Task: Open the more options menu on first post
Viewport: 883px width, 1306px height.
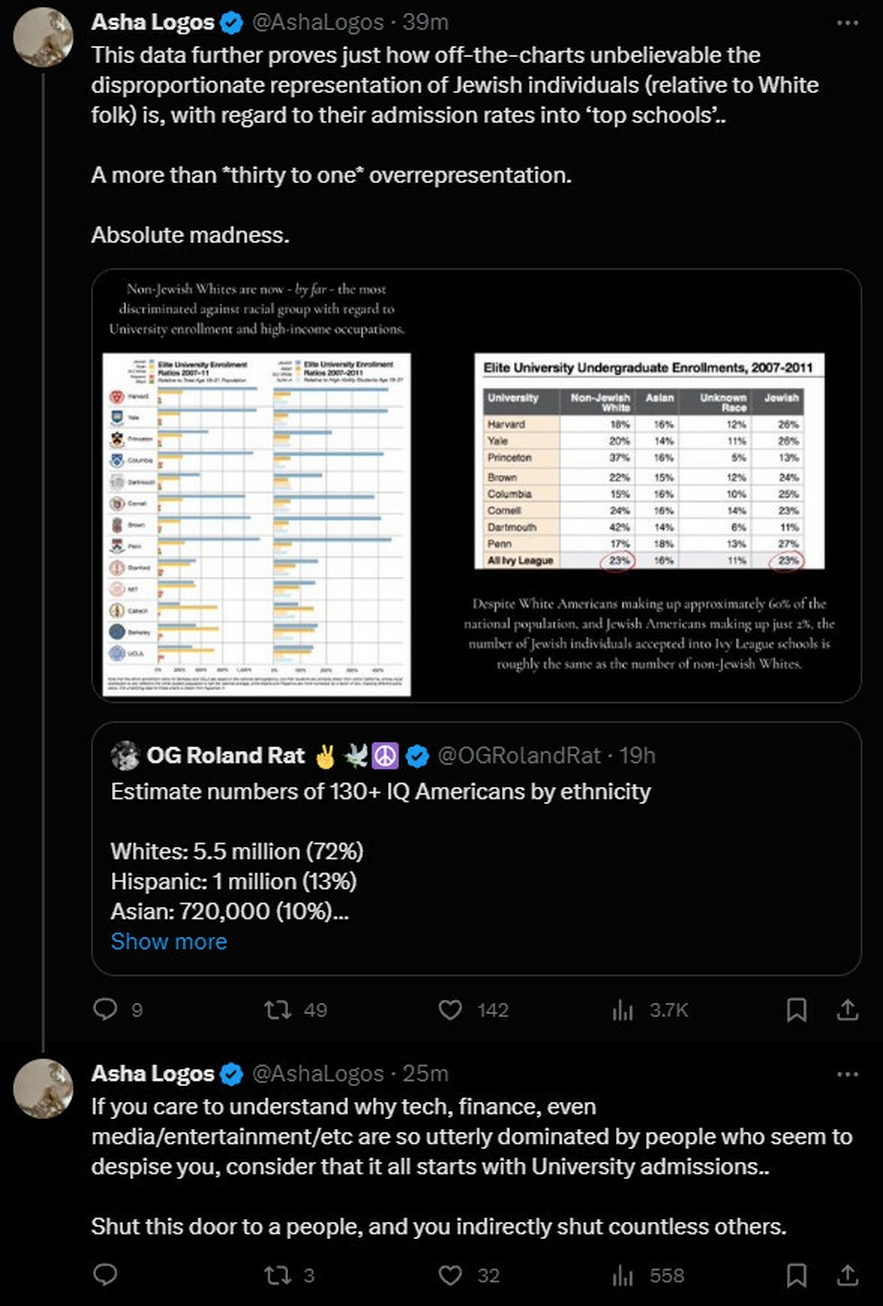Action: click(847, 22)
